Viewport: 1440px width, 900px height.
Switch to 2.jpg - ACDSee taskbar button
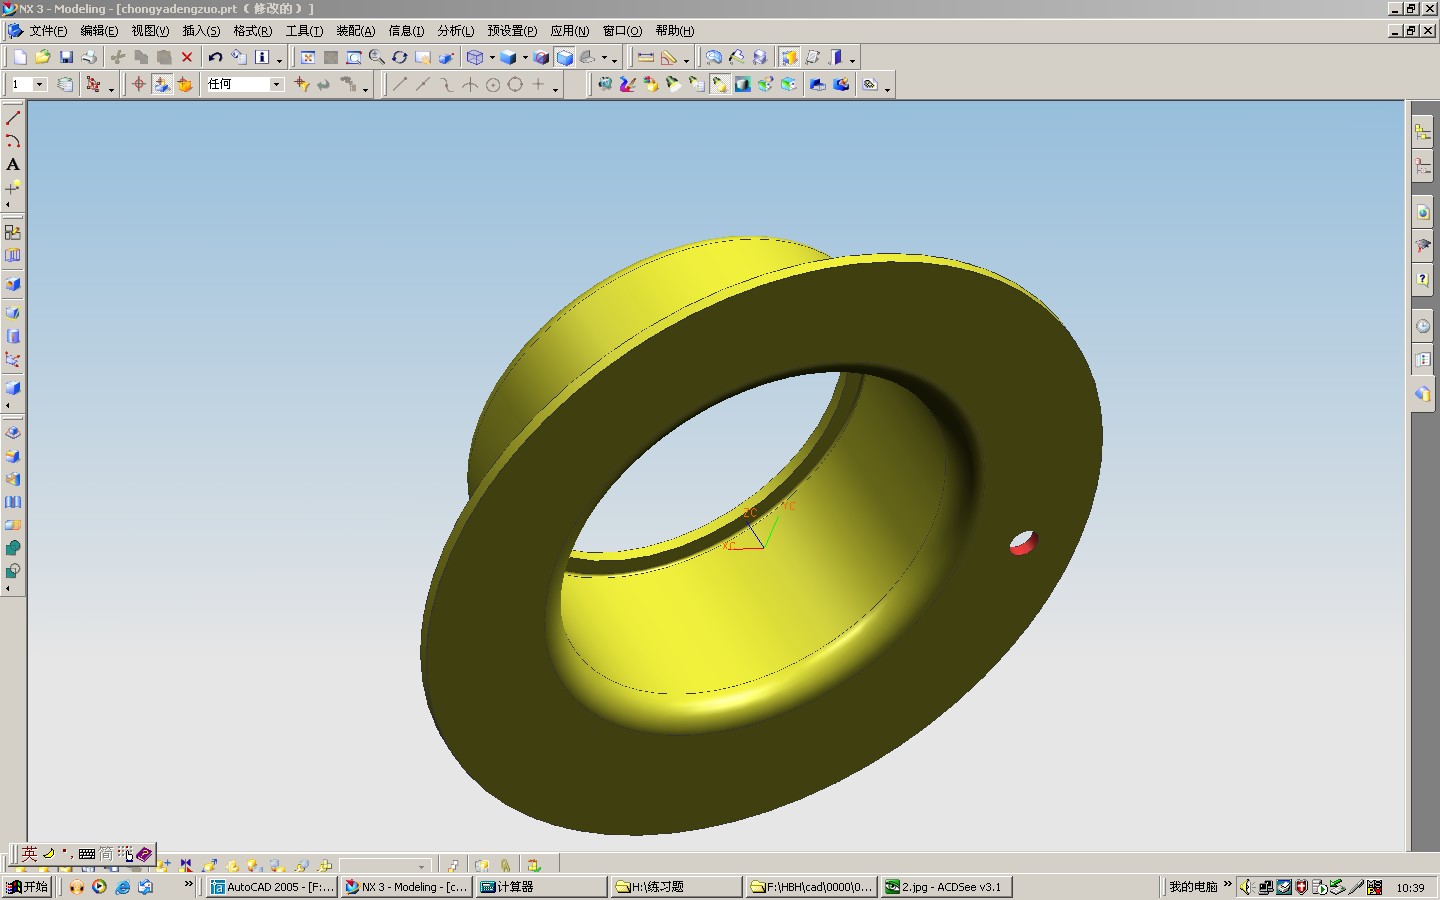[947, 887]
